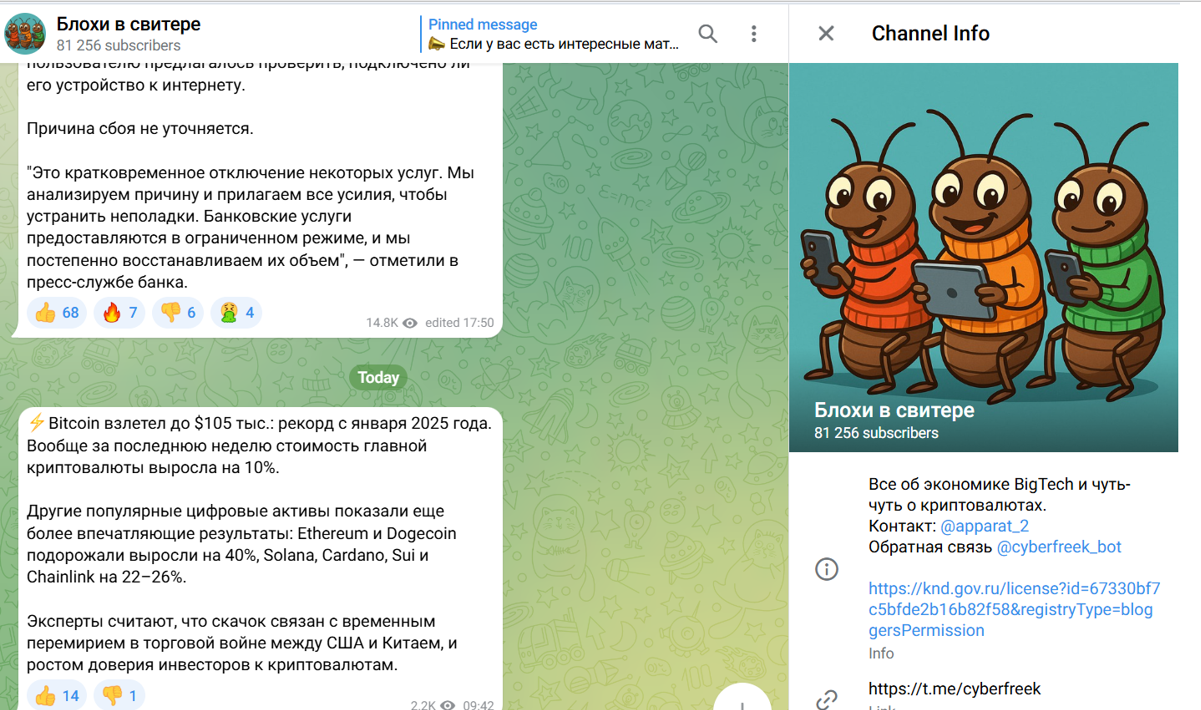Open the @apparat_2 contact link

point(984,526)
